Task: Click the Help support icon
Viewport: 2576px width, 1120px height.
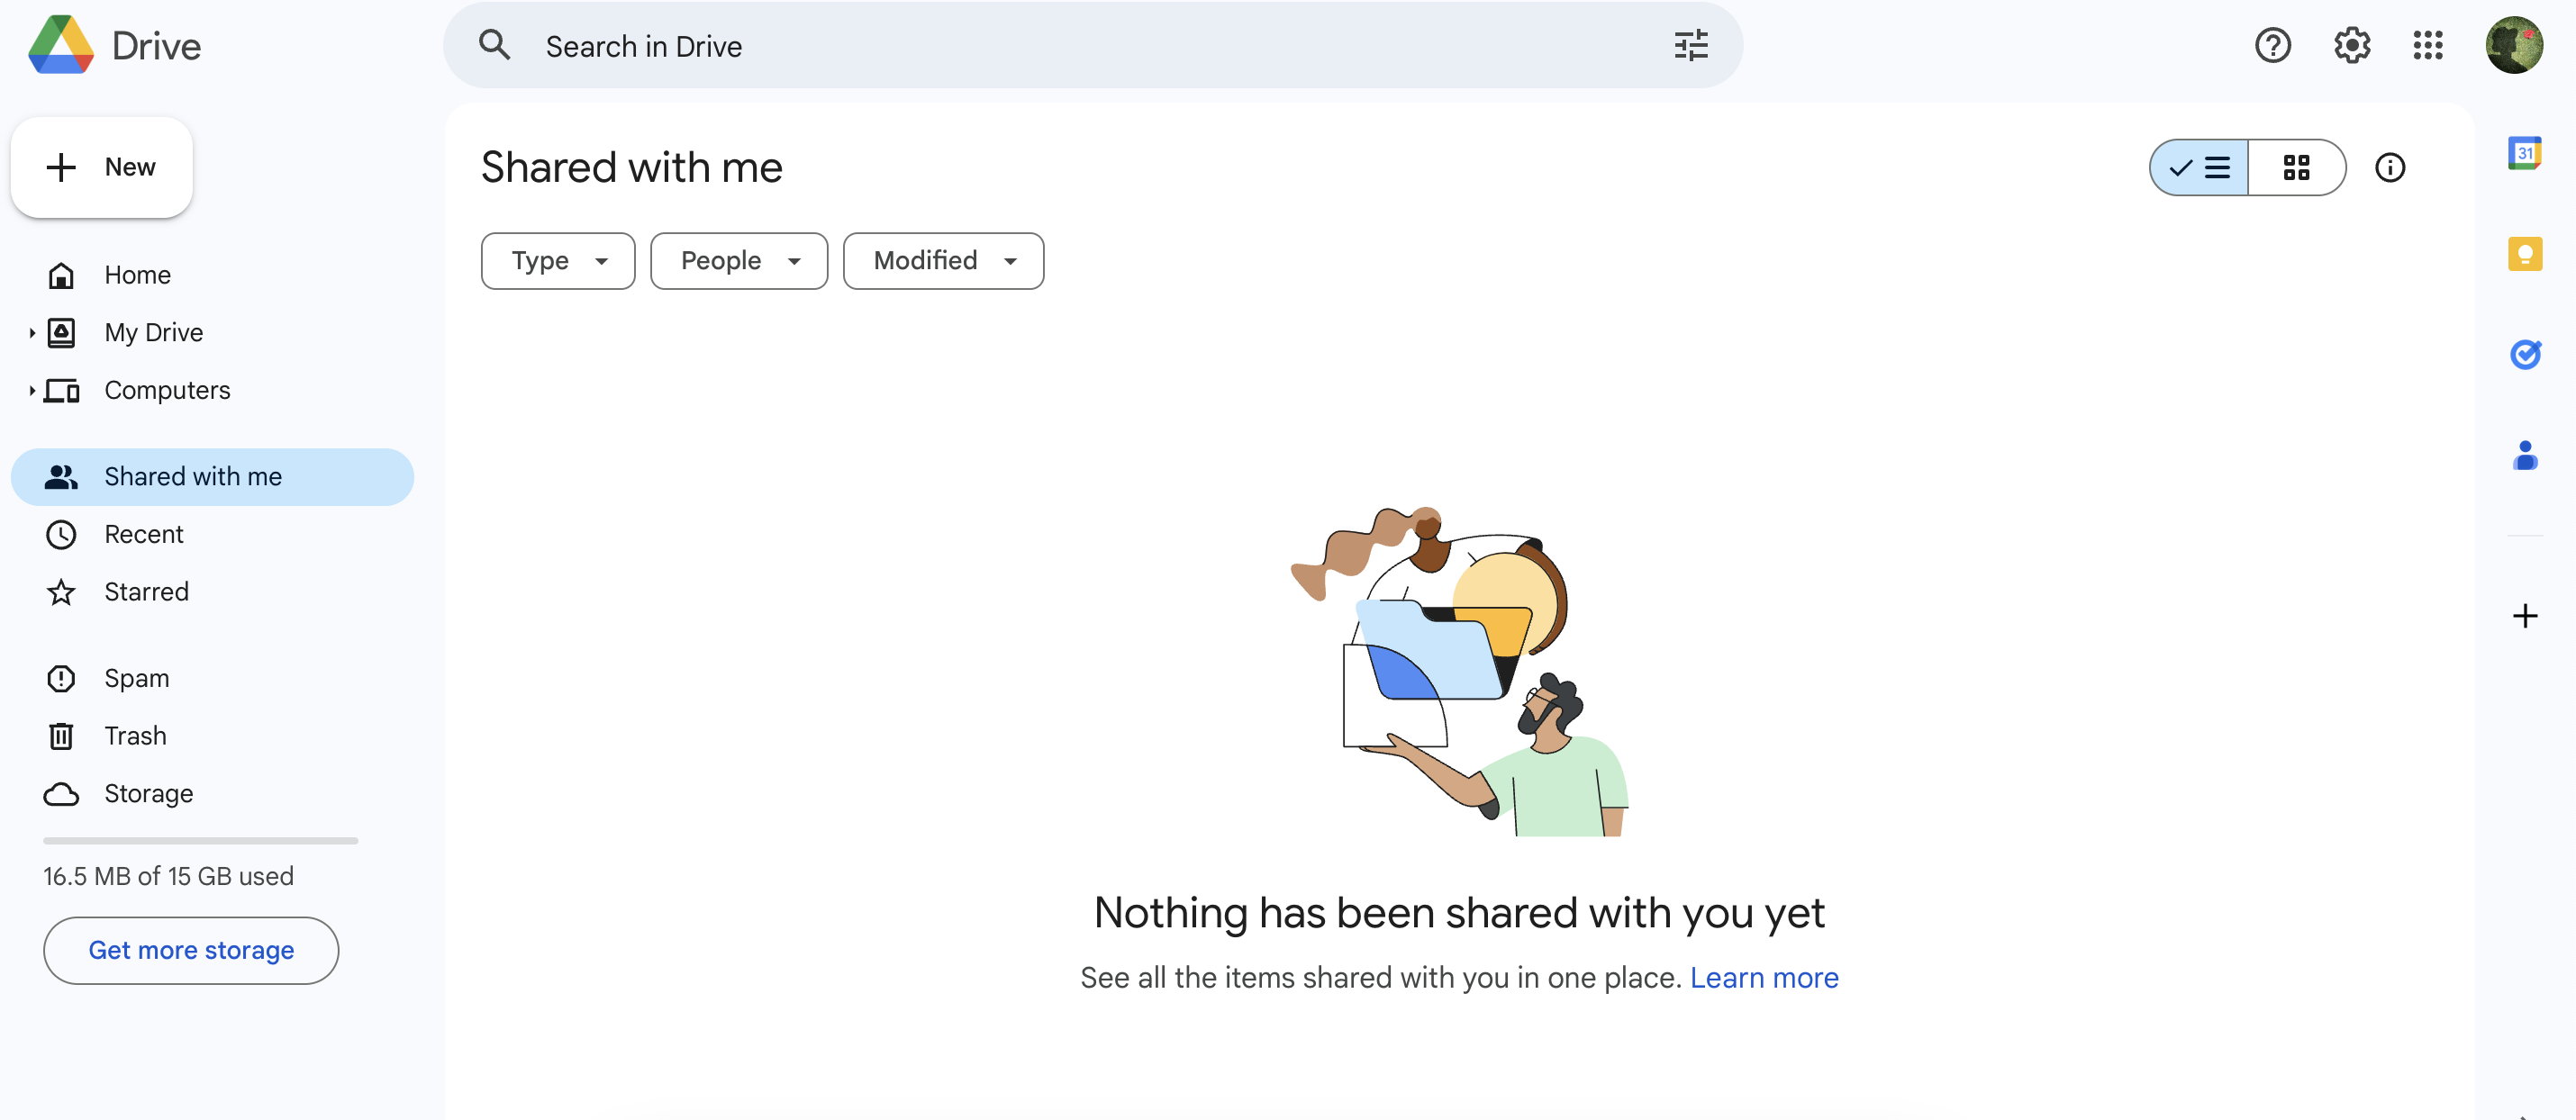Action: tap(2272, 45)
